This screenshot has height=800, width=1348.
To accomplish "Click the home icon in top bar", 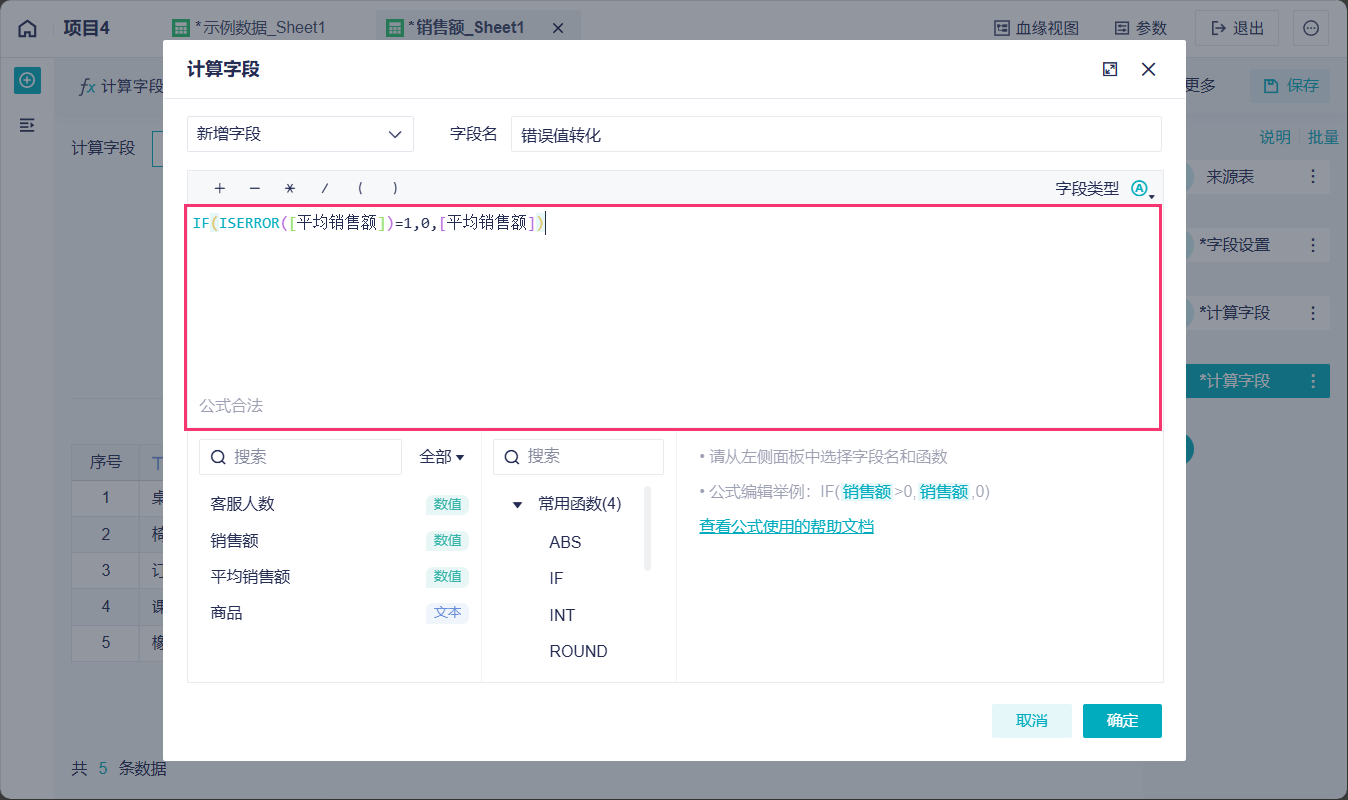I will coord(27,28).
